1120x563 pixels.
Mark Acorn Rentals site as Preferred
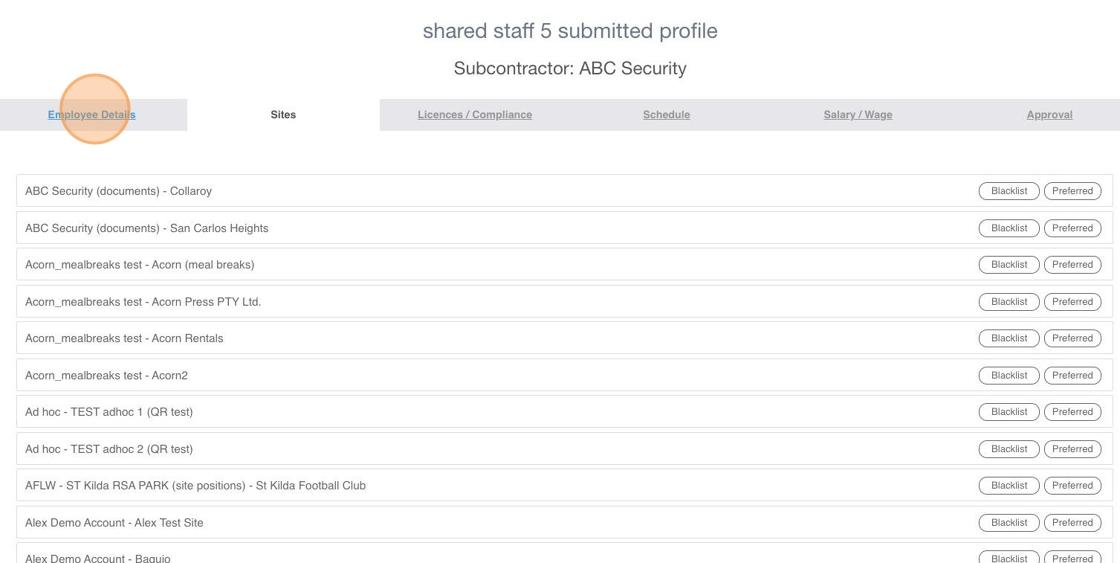(1072, 338)
